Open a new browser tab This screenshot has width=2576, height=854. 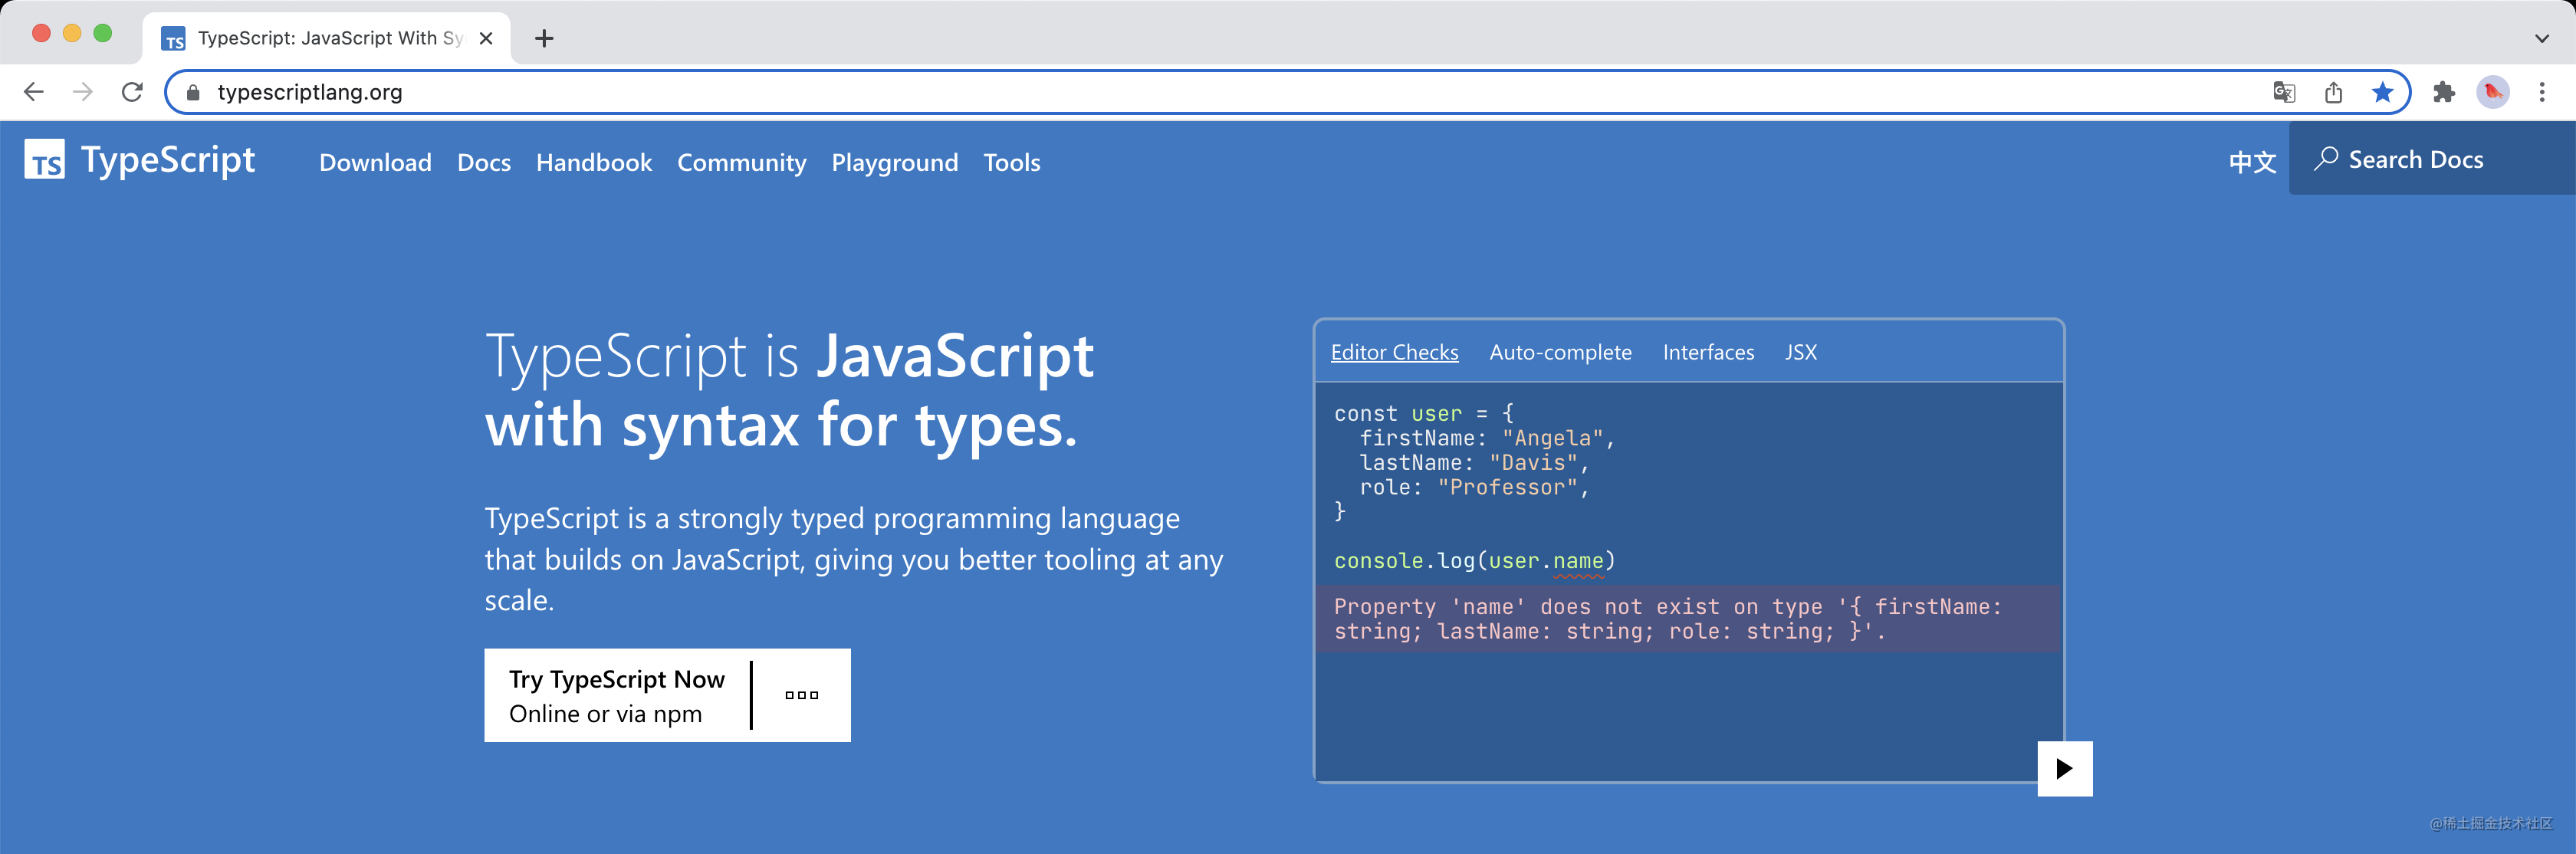point(544,38)
